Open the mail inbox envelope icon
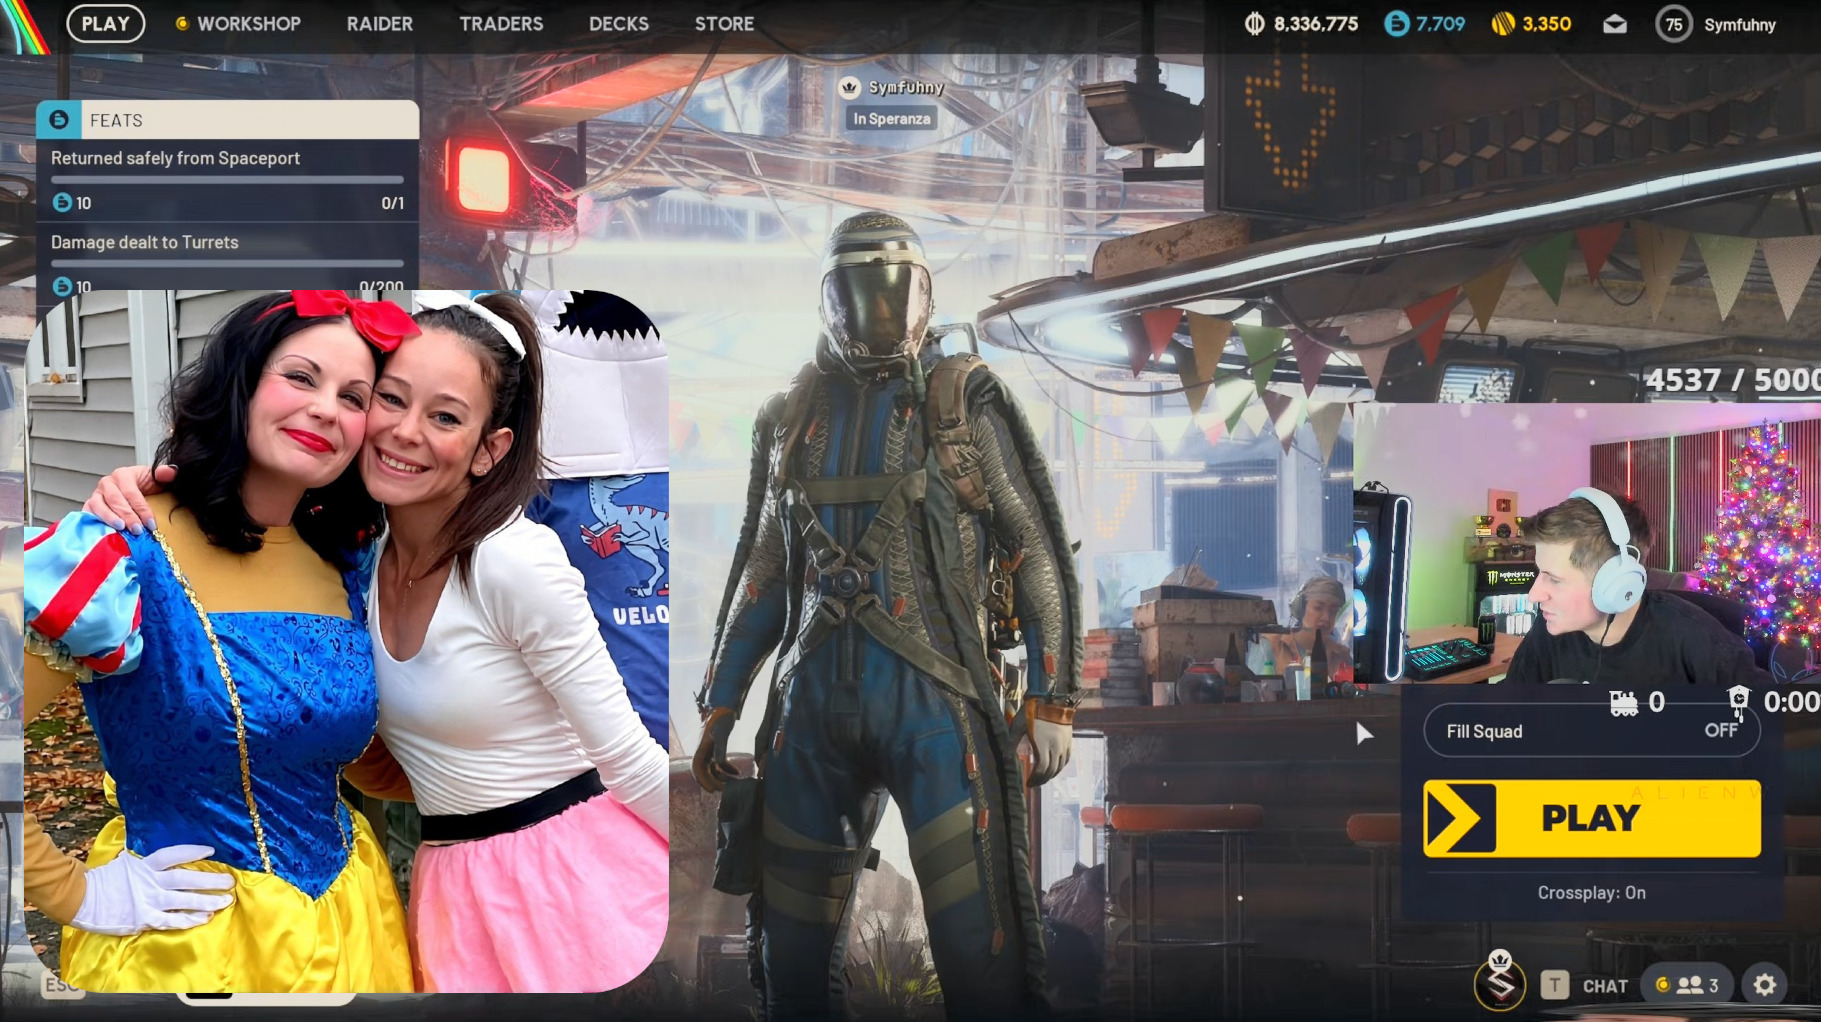This screenshot has height=1022, width=1821. [1615, 24]
